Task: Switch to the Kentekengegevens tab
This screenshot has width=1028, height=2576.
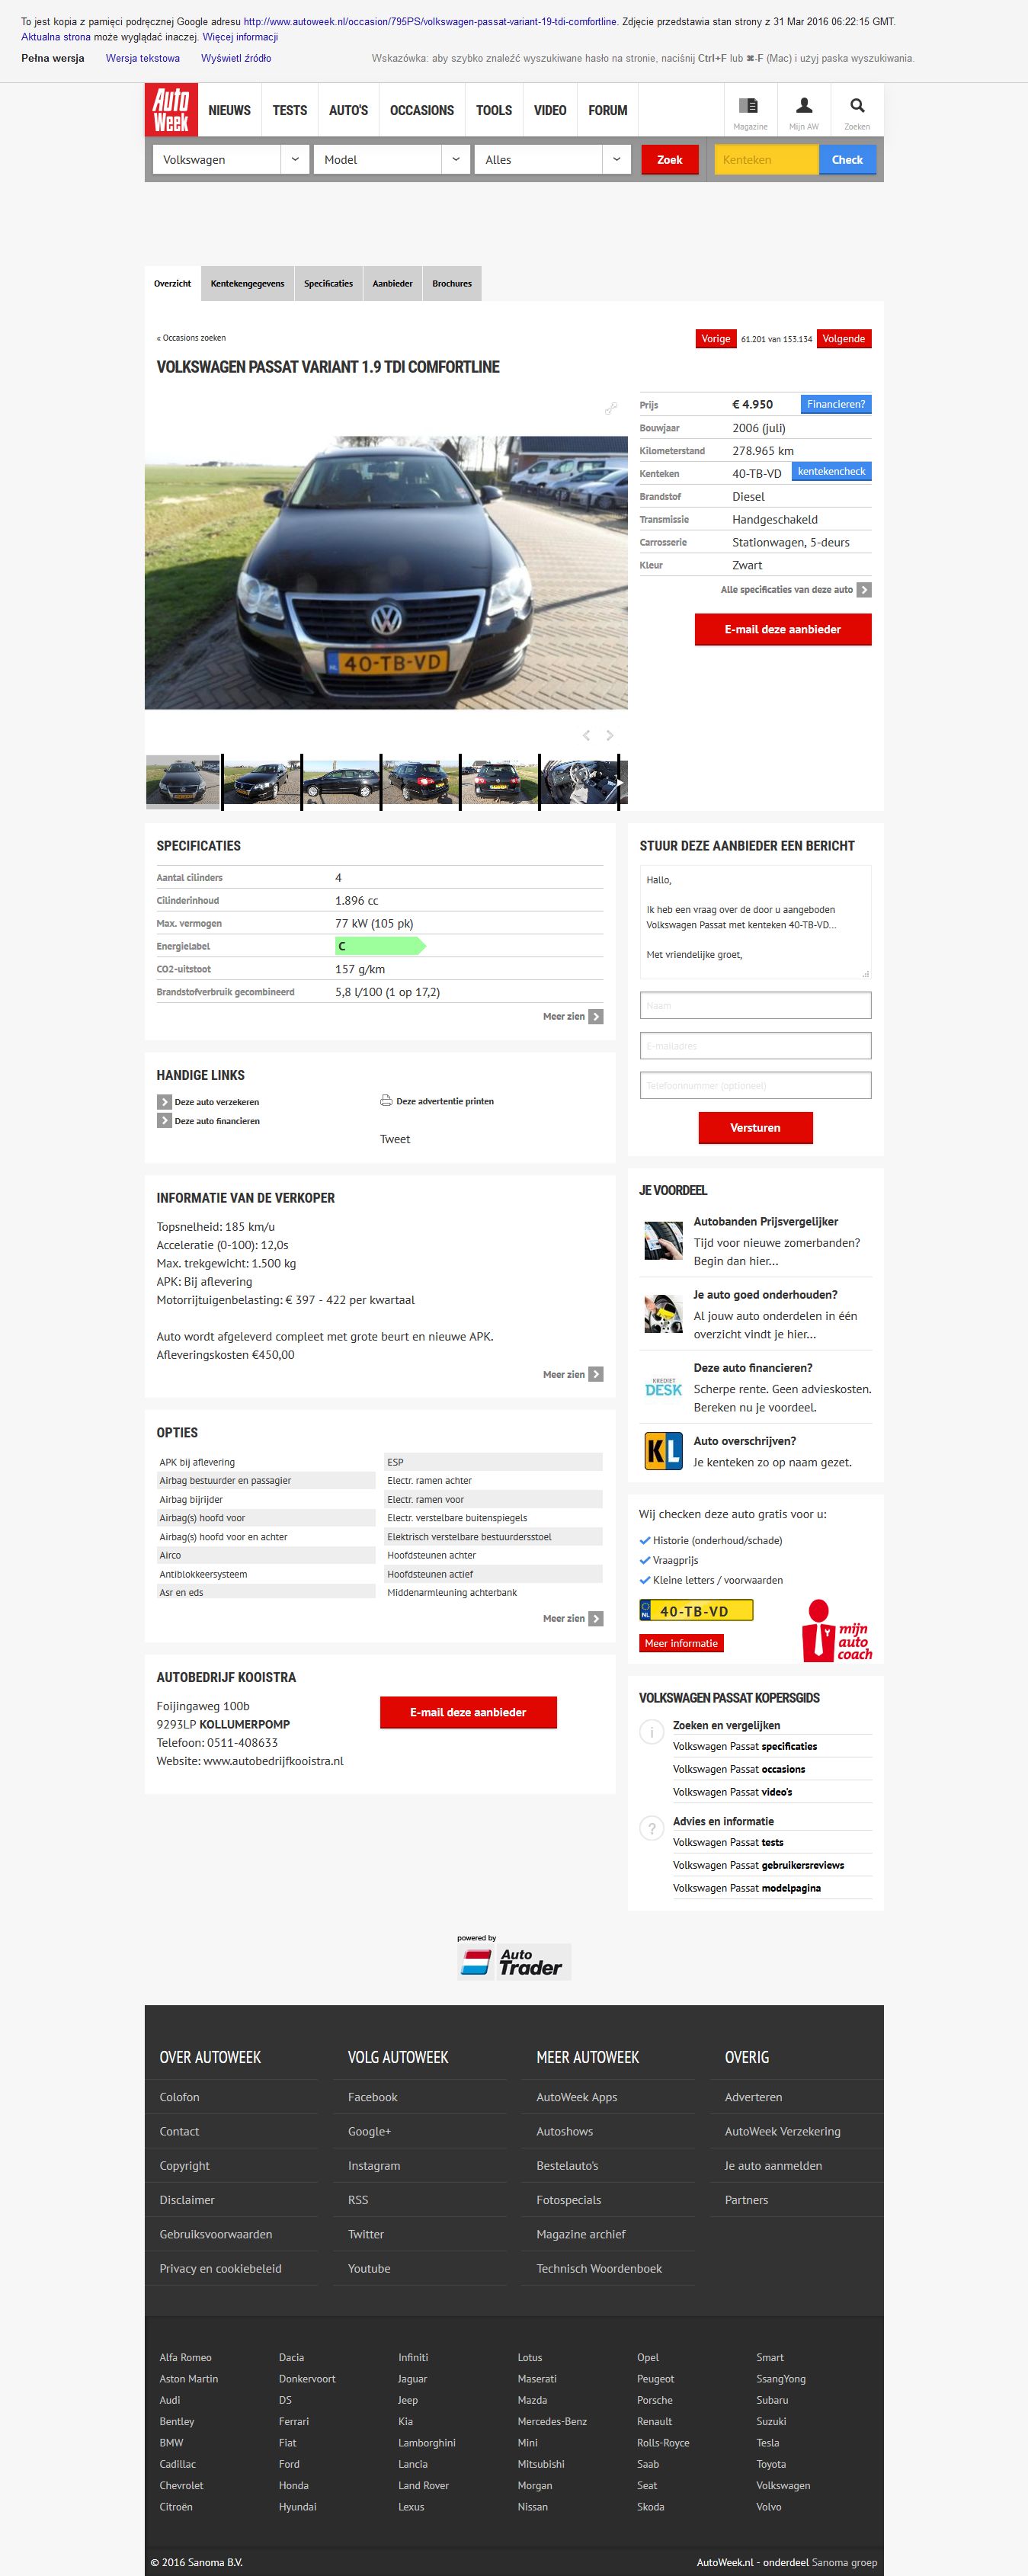Action: 247,284
